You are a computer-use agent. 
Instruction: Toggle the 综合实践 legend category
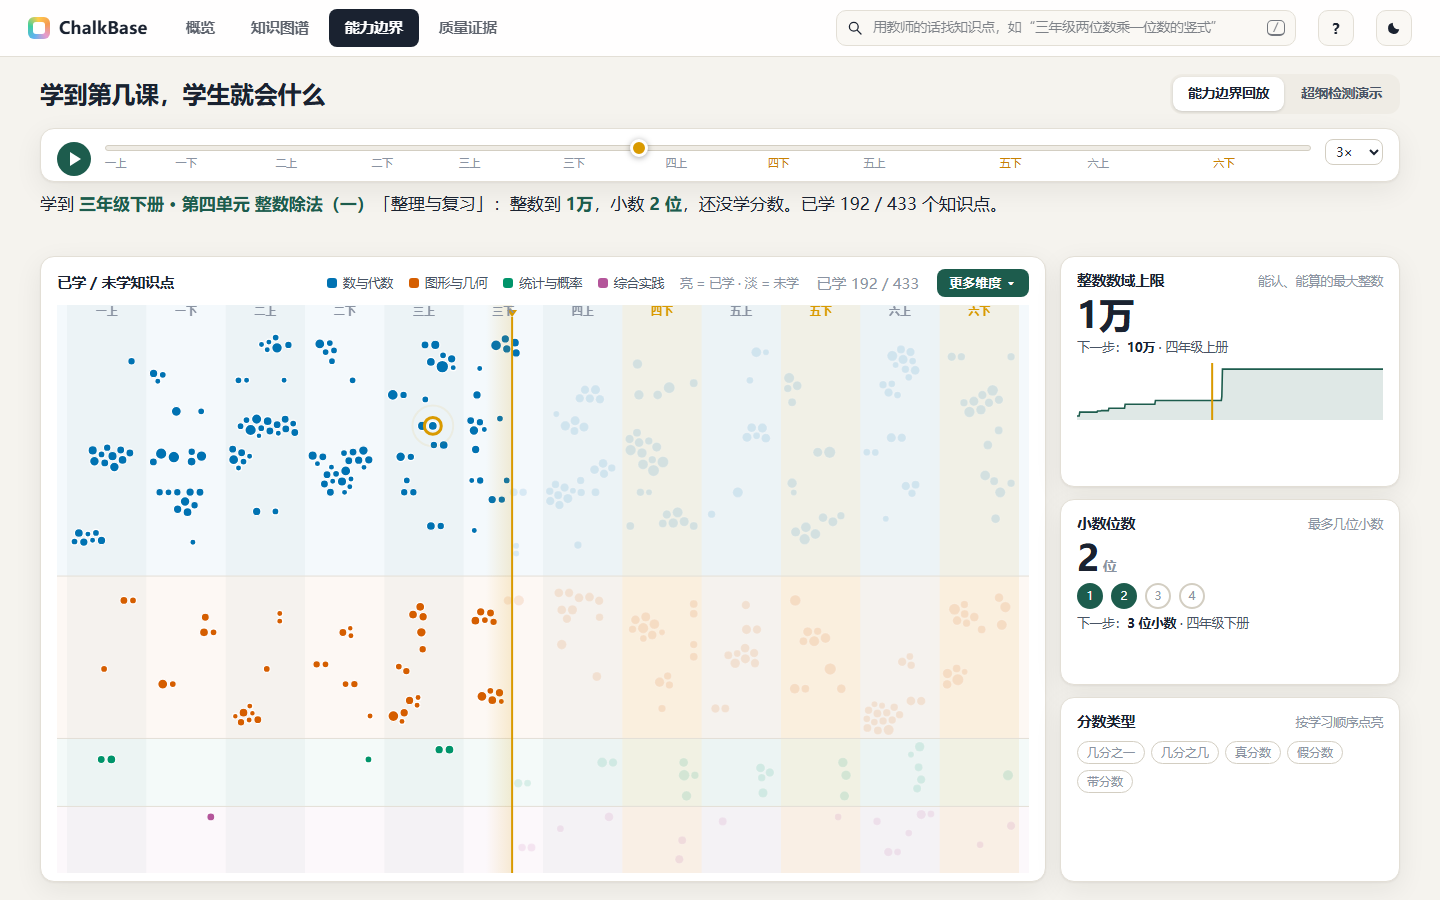[x=631, y=283]
